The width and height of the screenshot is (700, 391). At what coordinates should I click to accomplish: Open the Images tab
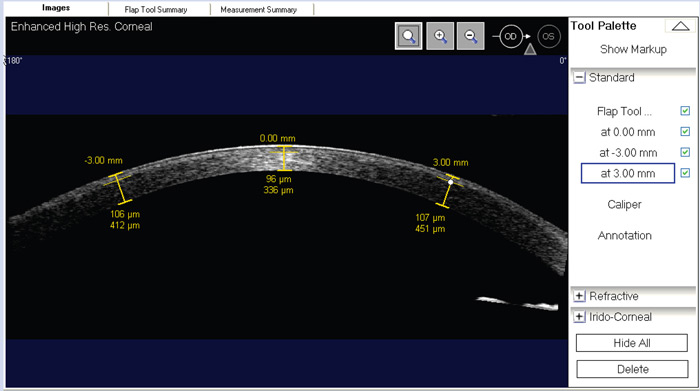(x=56, y=8)
